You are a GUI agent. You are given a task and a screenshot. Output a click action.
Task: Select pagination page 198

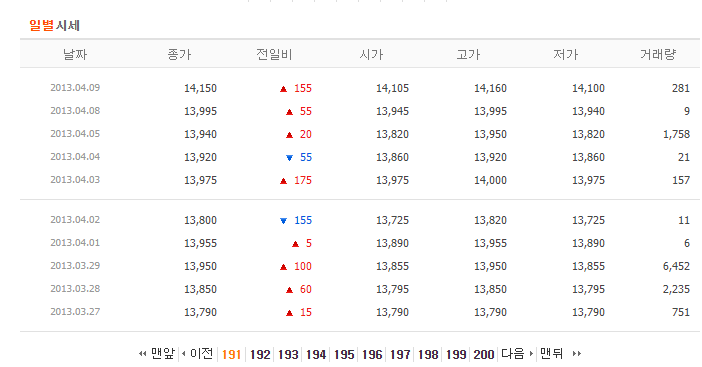coord(428,354)
